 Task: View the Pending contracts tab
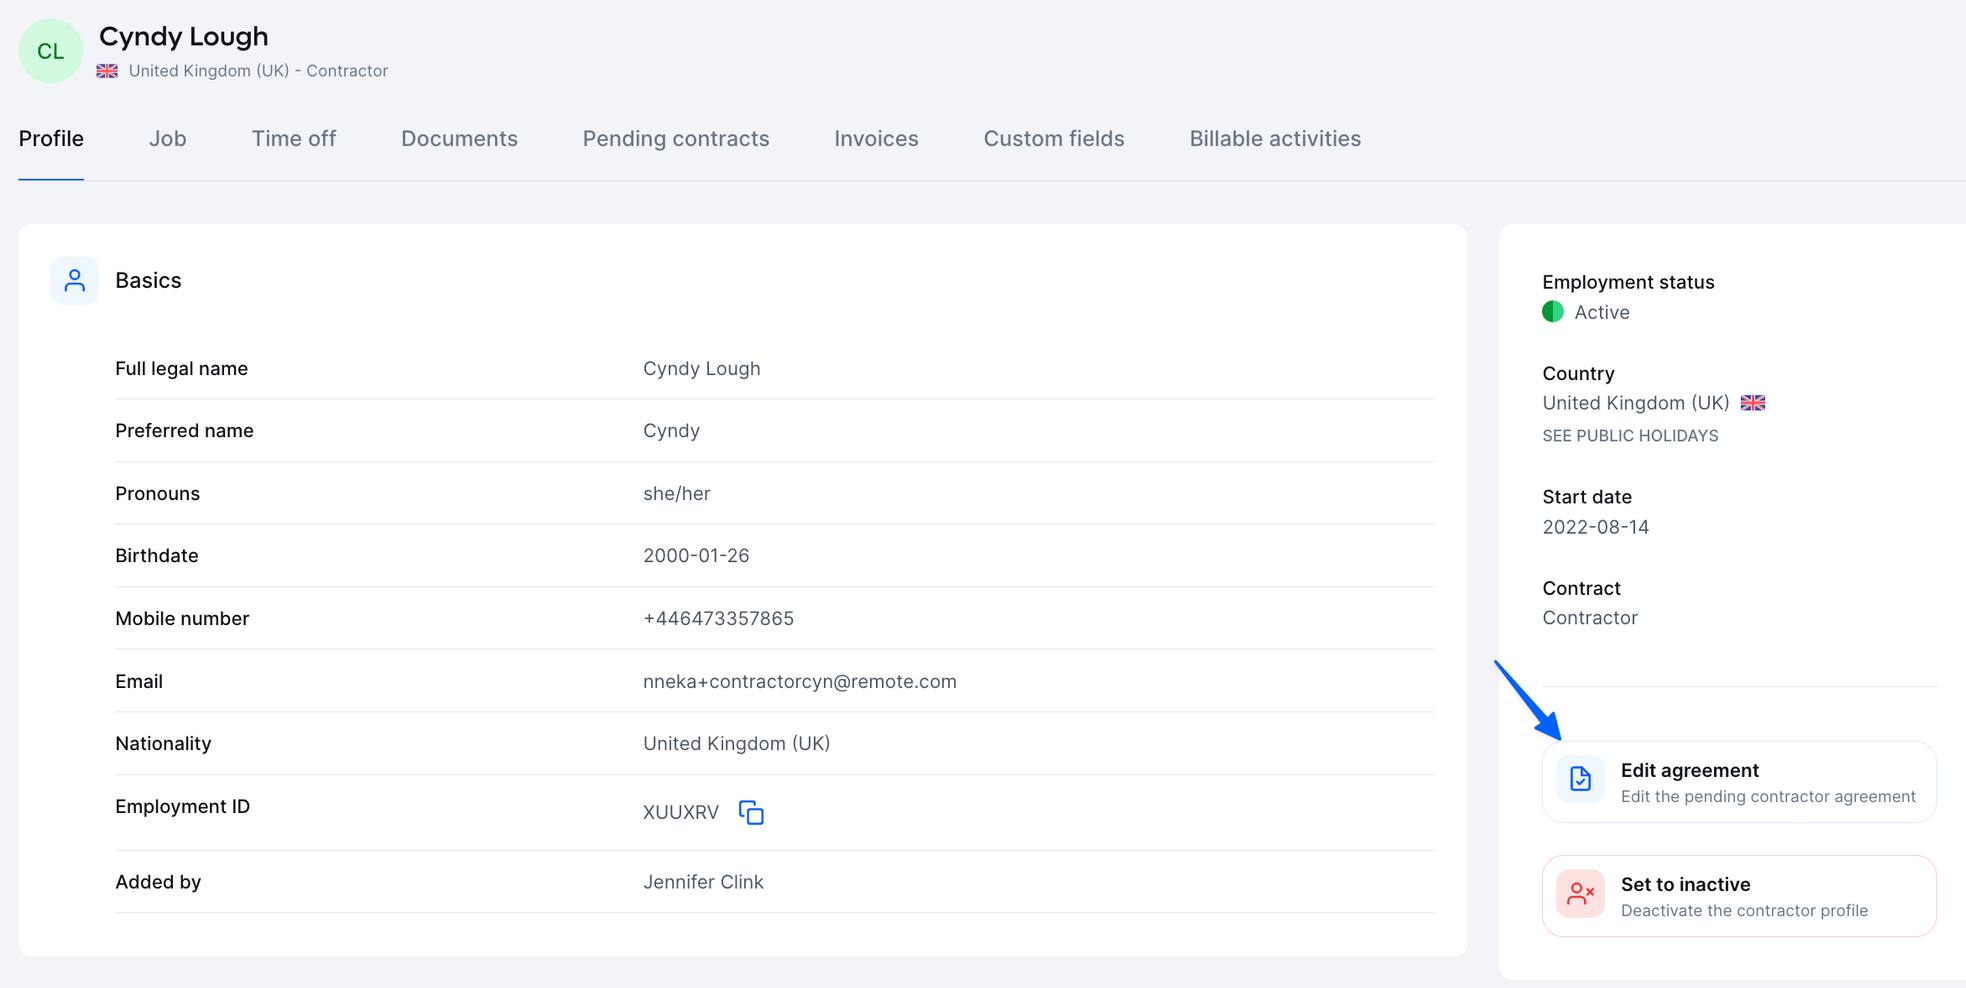pos(676,139)
